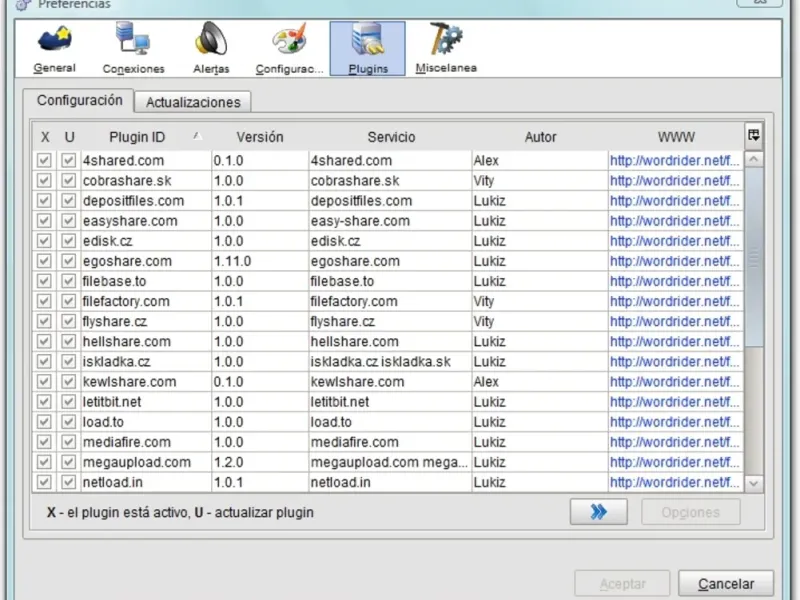Select the mediafire.com plugin row
The height and width of the screenshot is (600, 800).
[x=127, y=442]
